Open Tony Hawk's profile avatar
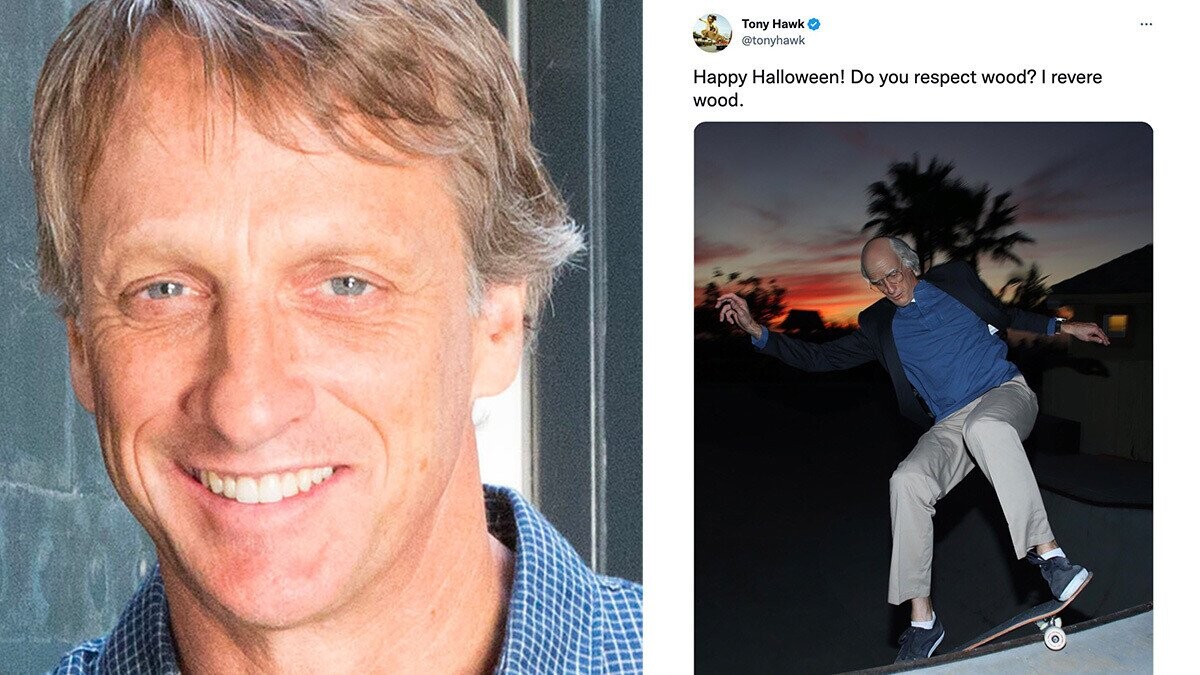1200x675 pixels. click(711, 32)
